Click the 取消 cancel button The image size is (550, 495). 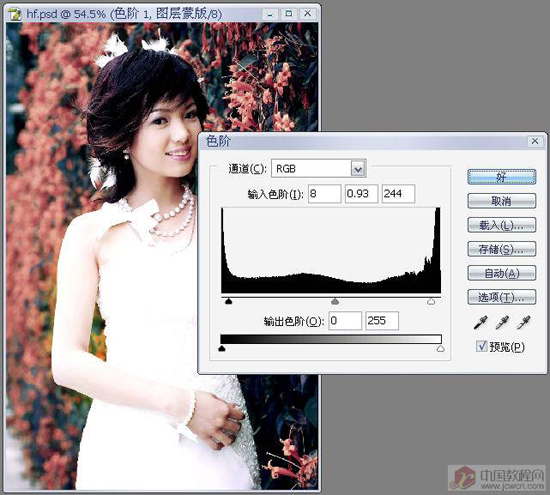tap(502, 201)
